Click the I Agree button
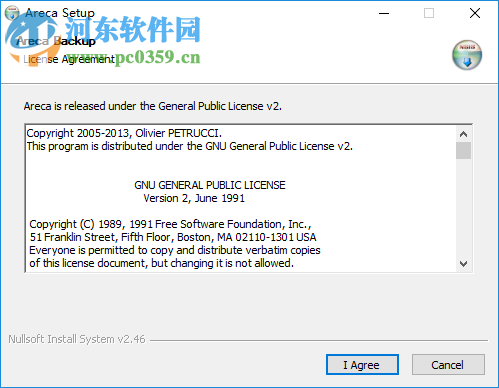This screenshot has height=388, width=499. [x=362, y=364]
